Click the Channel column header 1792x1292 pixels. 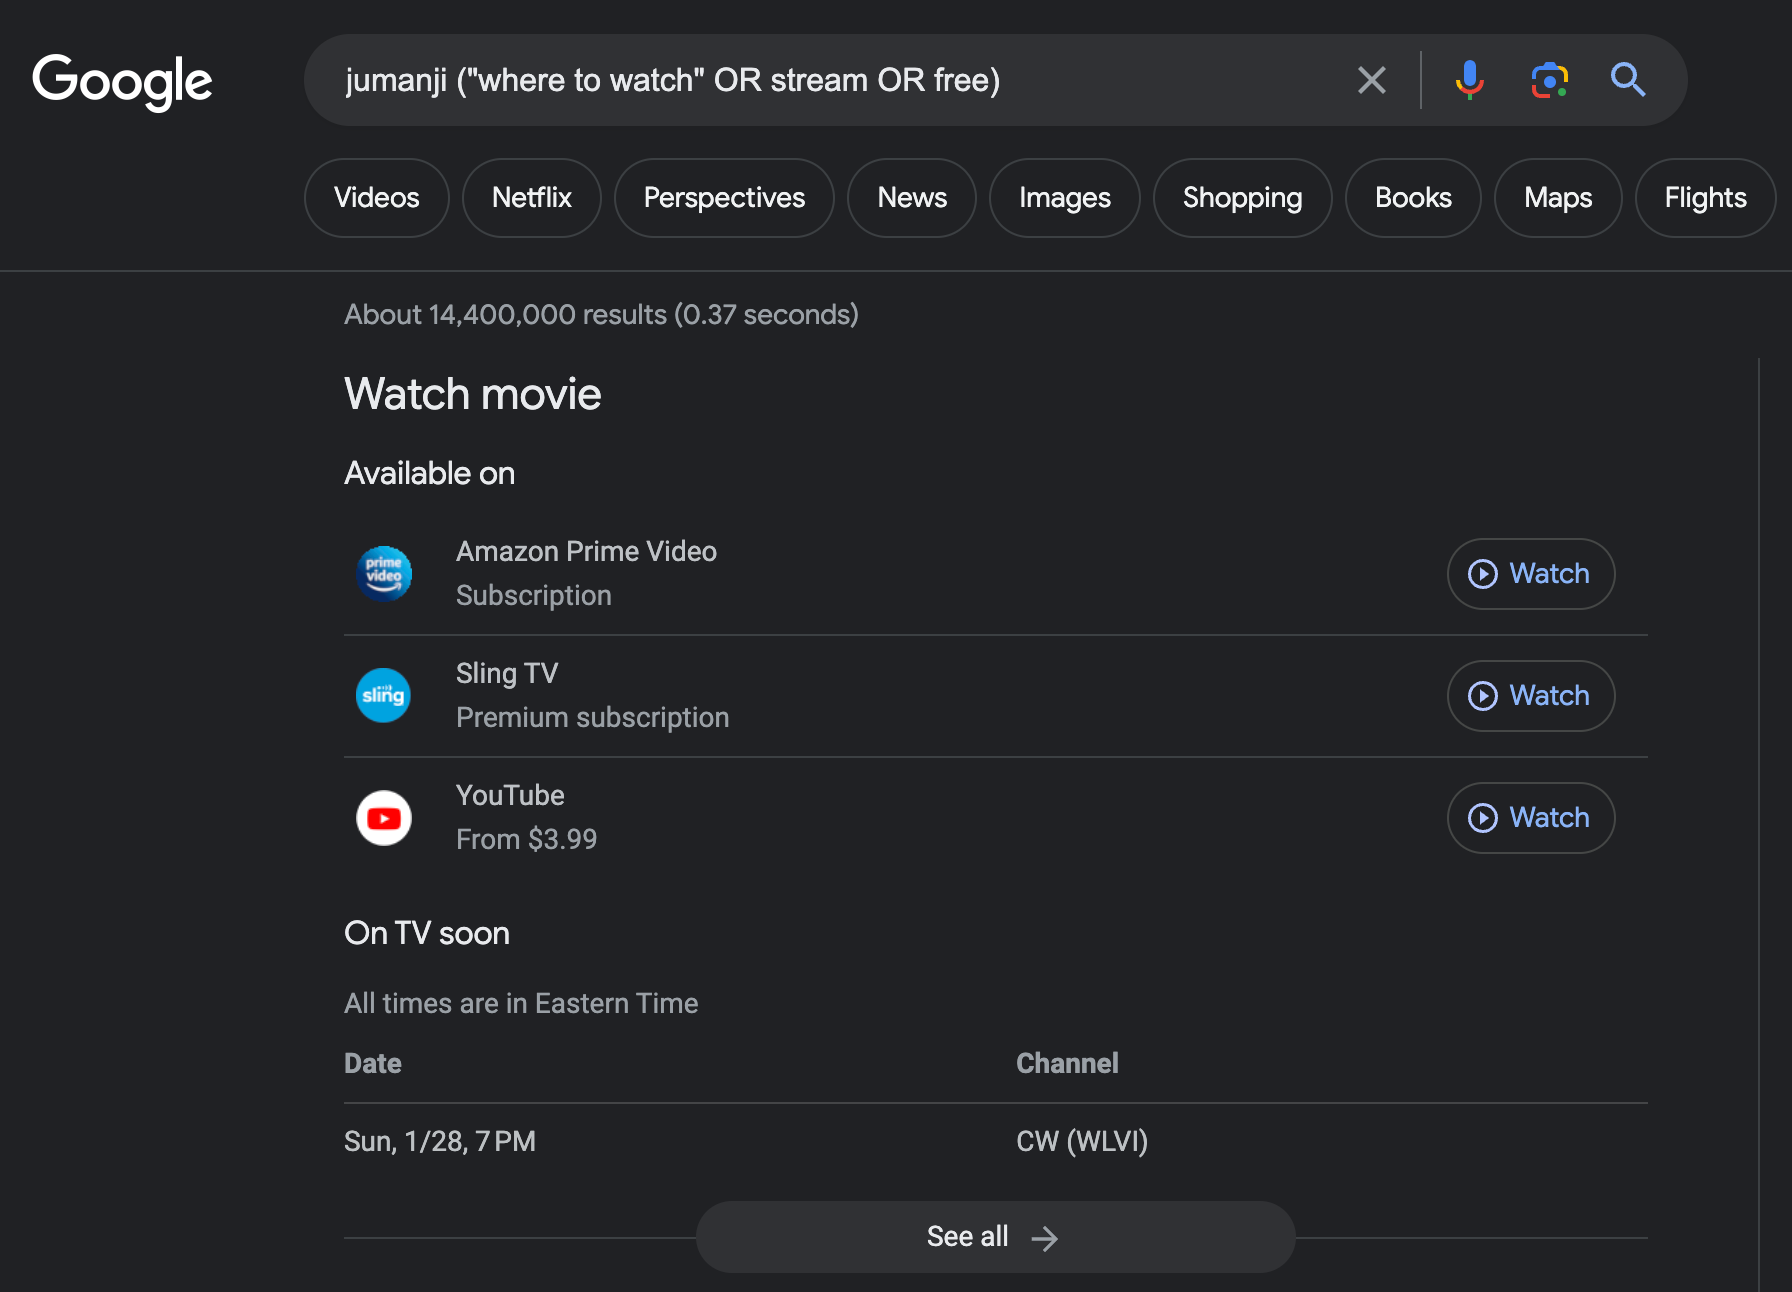(x=1067, y=1063)
